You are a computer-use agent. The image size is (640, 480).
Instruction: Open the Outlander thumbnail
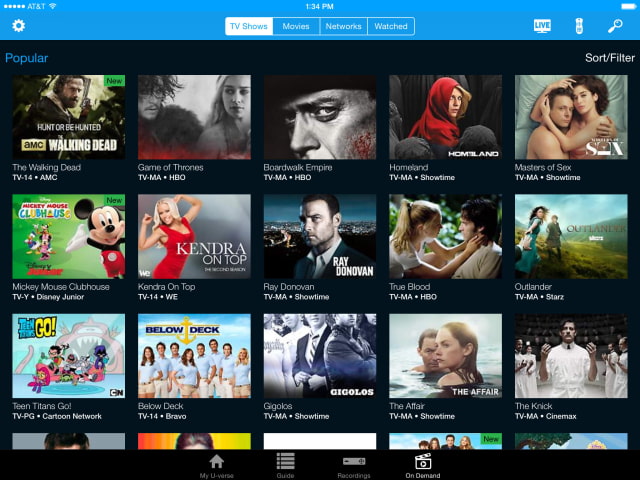click(x=571, y=236)
